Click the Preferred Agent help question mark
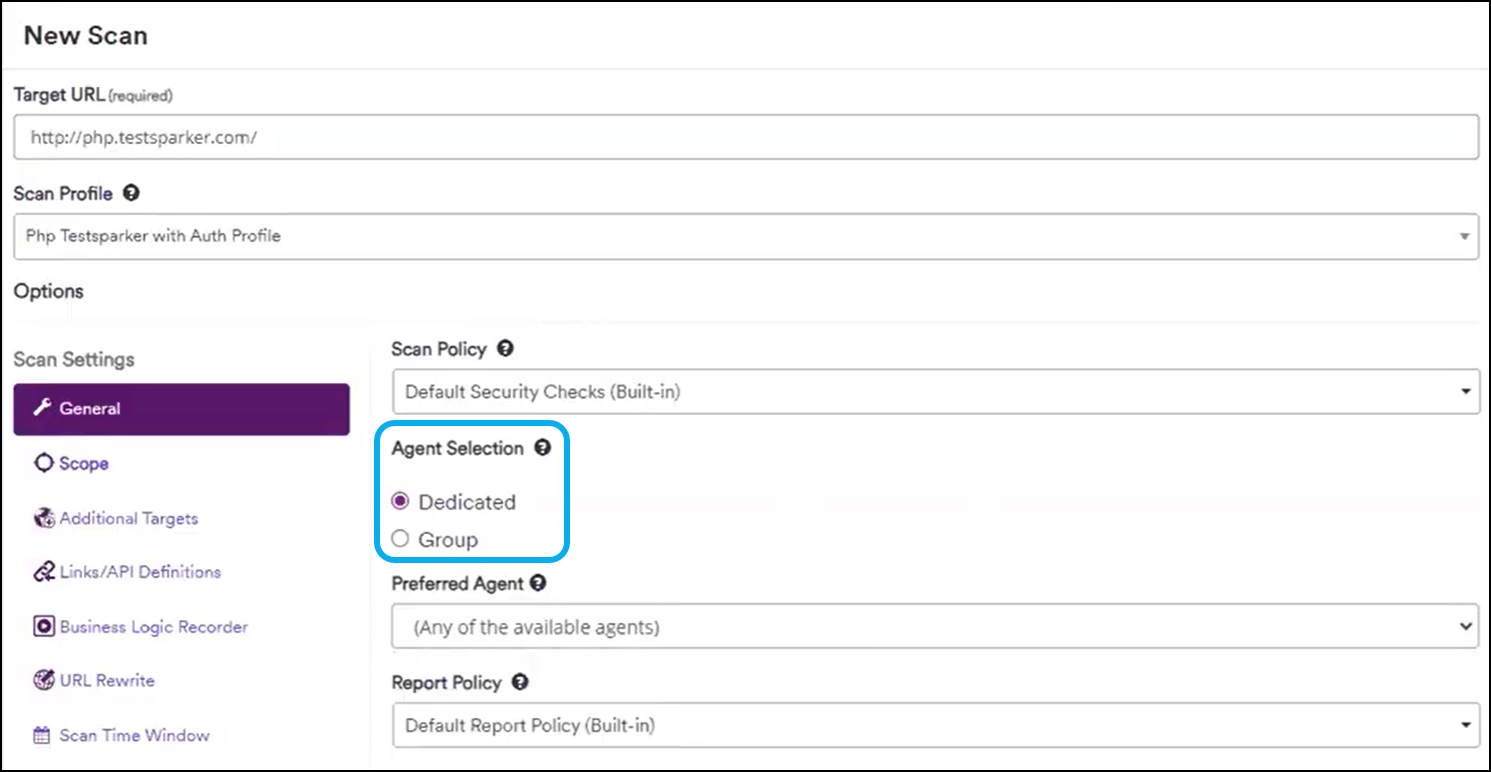Screen dimensions: 1491x772 pos(539,583)
